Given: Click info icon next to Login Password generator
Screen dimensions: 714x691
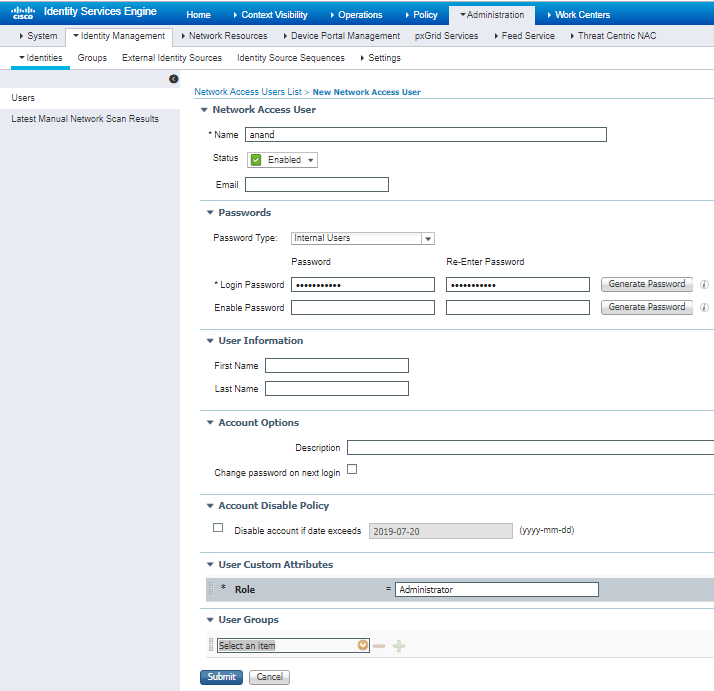Looking at the screenshot, I should [704, 284].
